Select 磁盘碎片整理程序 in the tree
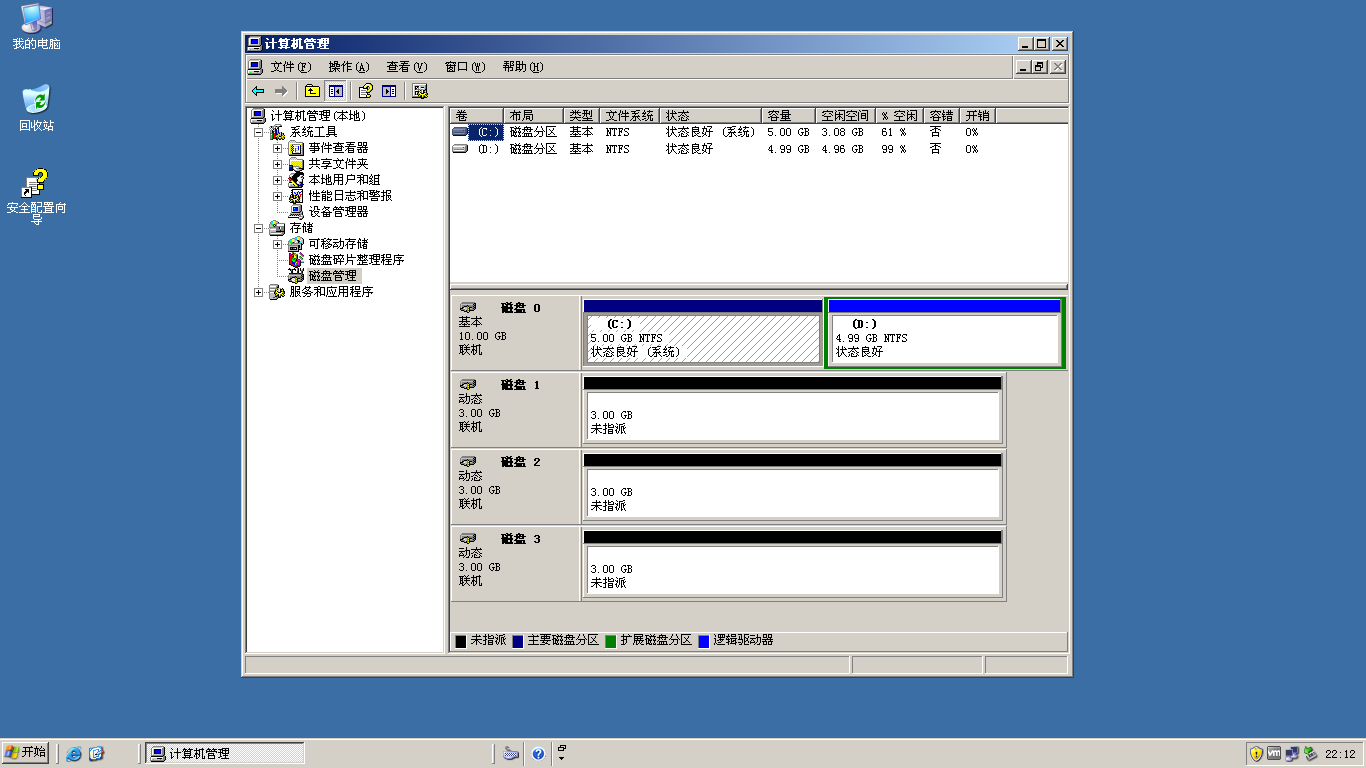This screenshot has width=1366, height=768. click(355, 260)
